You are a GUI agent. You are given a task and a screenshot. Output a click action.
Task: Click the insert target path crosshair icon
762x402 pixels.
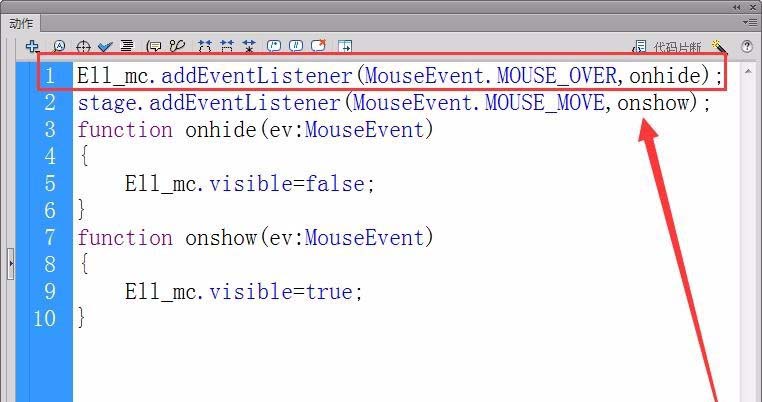pyautogui.click(x=84, y=47)
